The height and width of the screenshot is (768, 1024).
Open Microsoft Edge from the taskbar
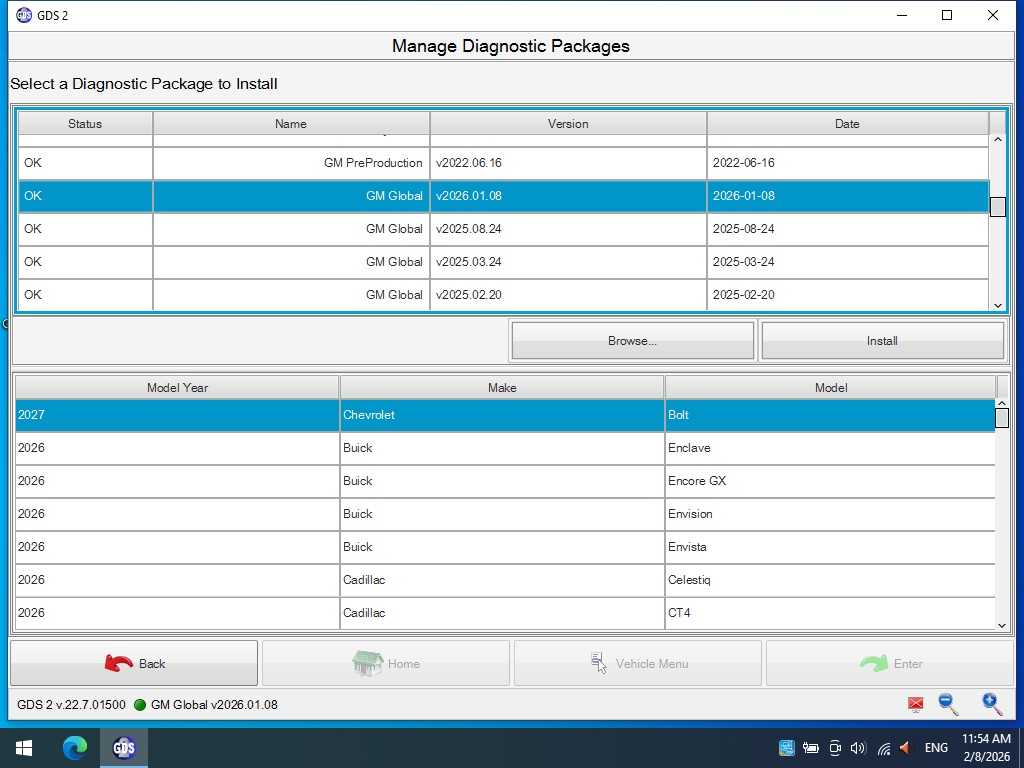point(75,747)
